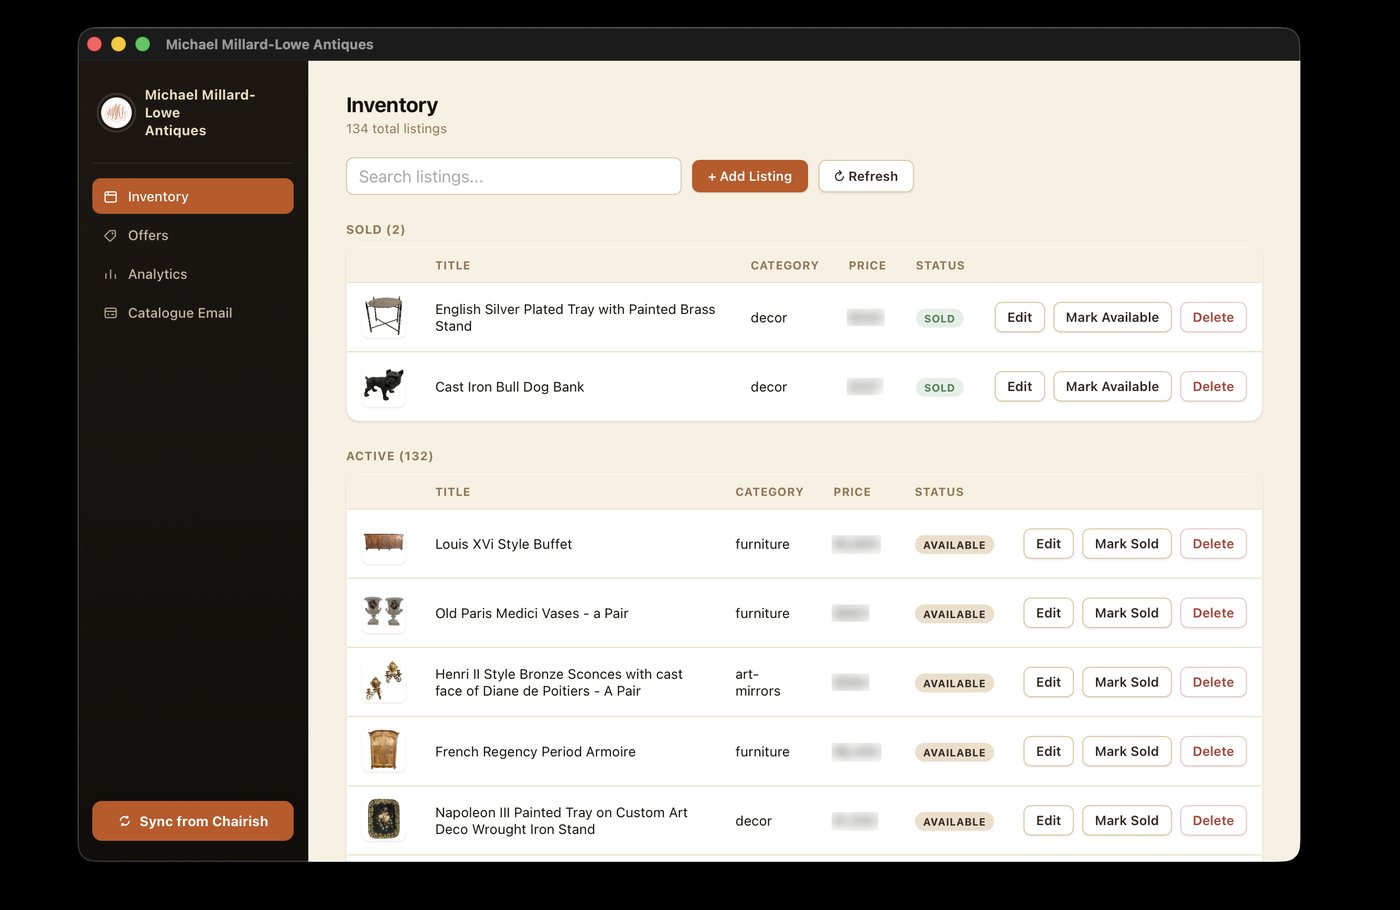Click the title 'Louis XVi Style Buffet'

click(x=503, y=544)
